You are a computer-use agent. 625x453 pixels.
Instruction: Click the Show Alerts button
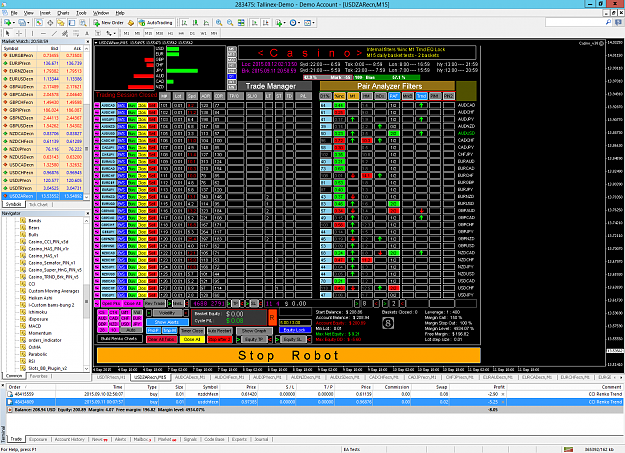point(167,322)
